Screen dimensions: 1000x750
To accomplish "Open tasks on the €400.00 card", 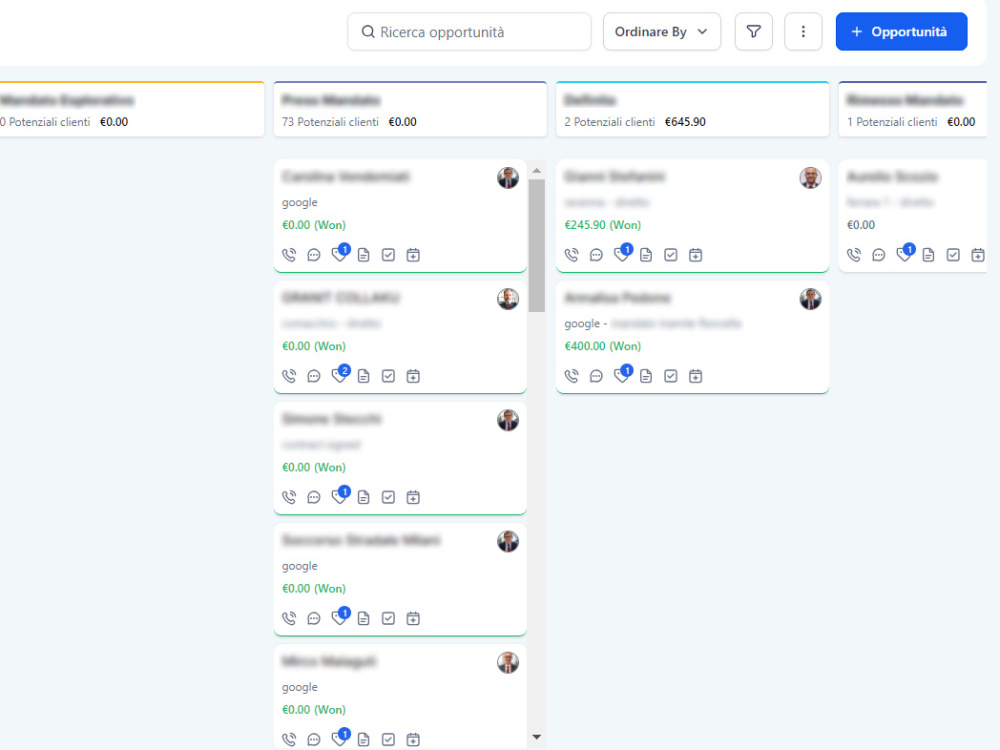I will (x=671, y=376).
